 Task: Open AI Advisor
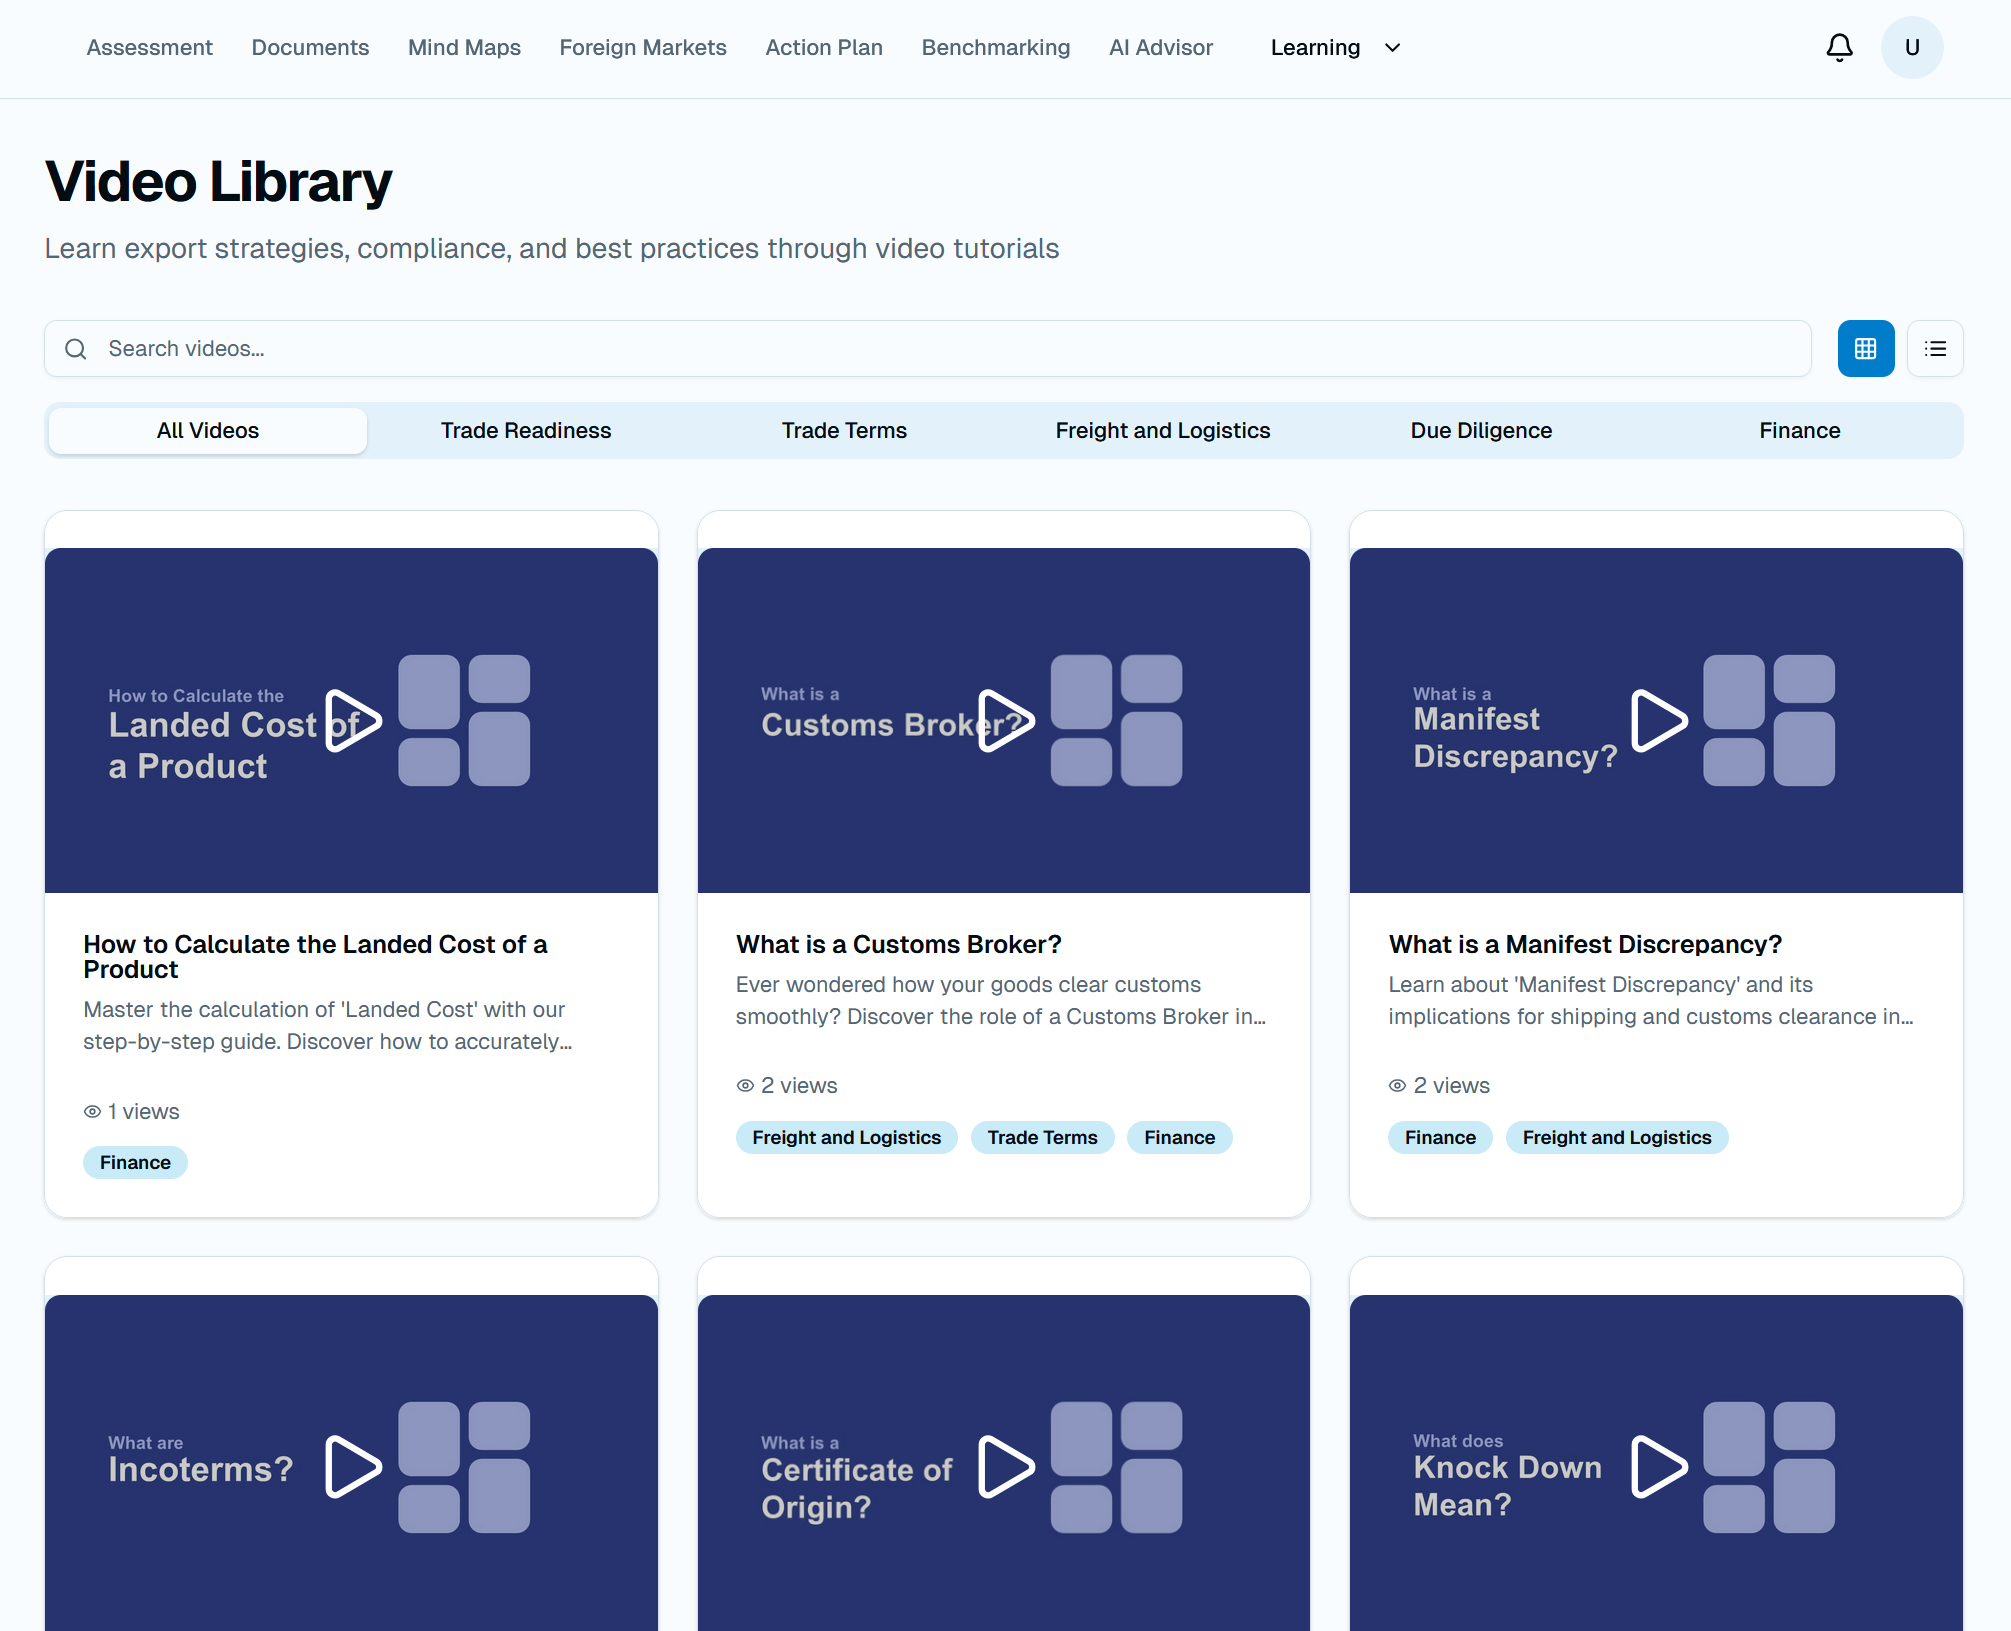tap(1161, 48)
